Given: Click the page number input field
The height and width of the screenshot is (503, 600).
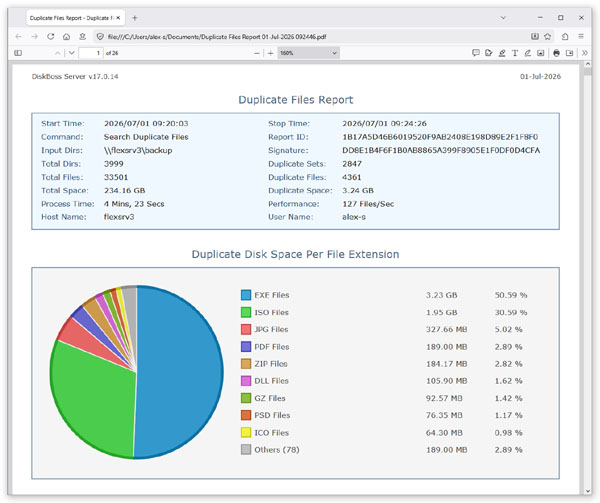Looking at the screenshot, I should pos(91,53).
